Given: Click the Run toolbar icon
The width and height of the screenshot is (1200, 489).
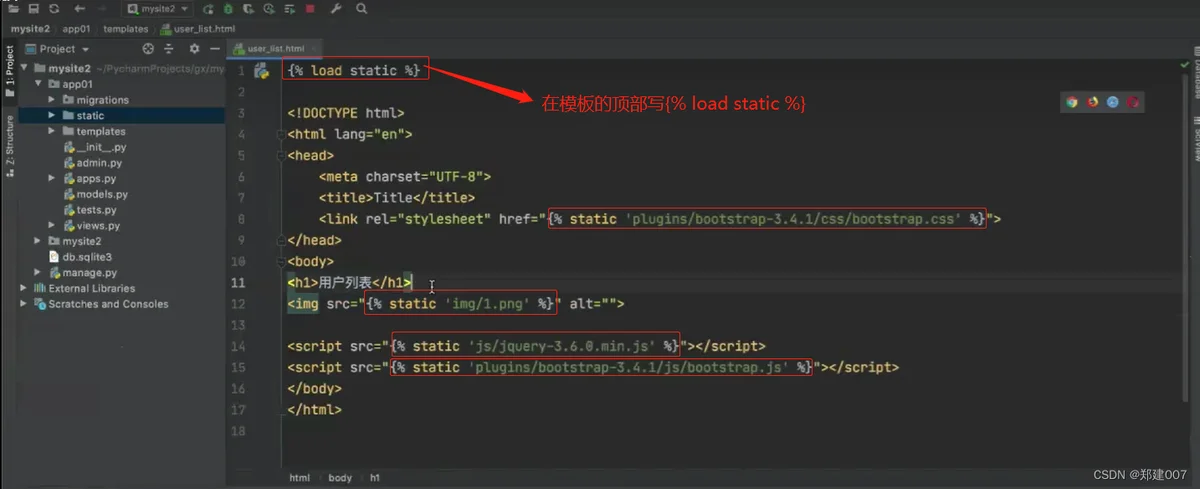Looking at the screenshot, I should tap(210, 8).
